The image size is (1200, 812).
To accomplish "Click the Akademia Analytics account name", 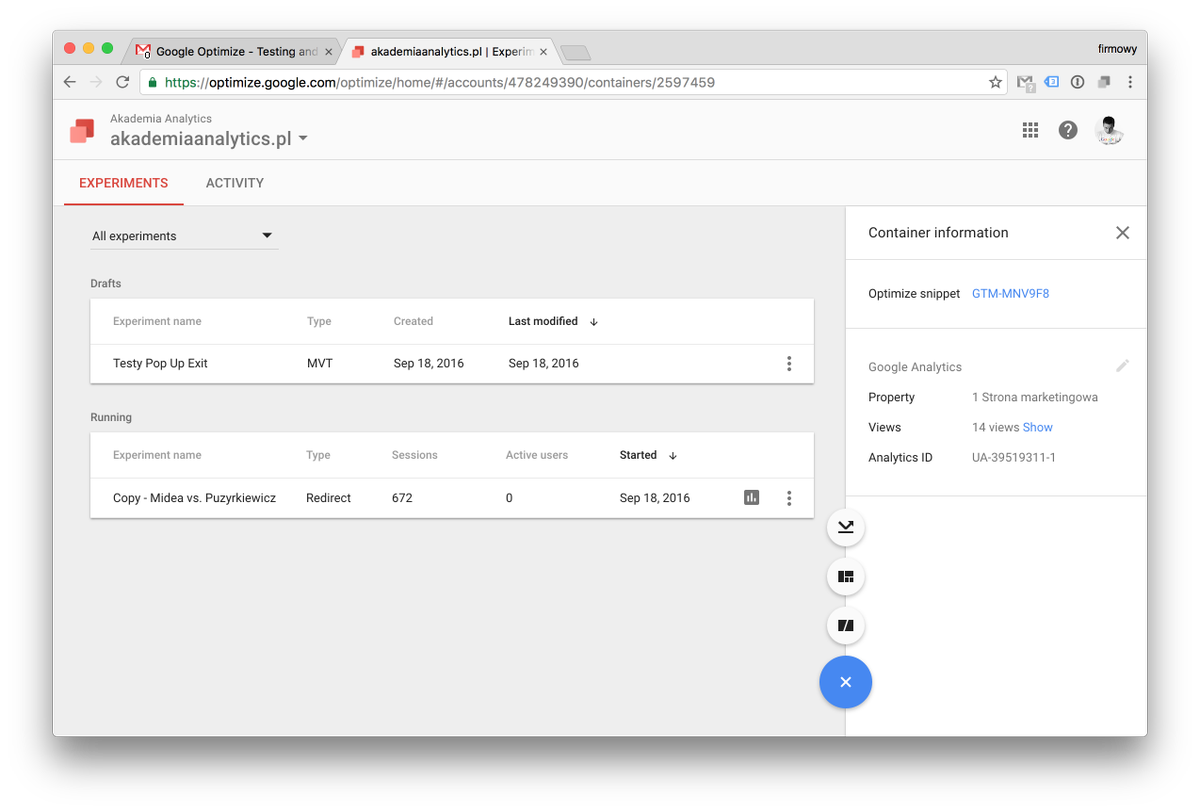I will tap(161, 118).
